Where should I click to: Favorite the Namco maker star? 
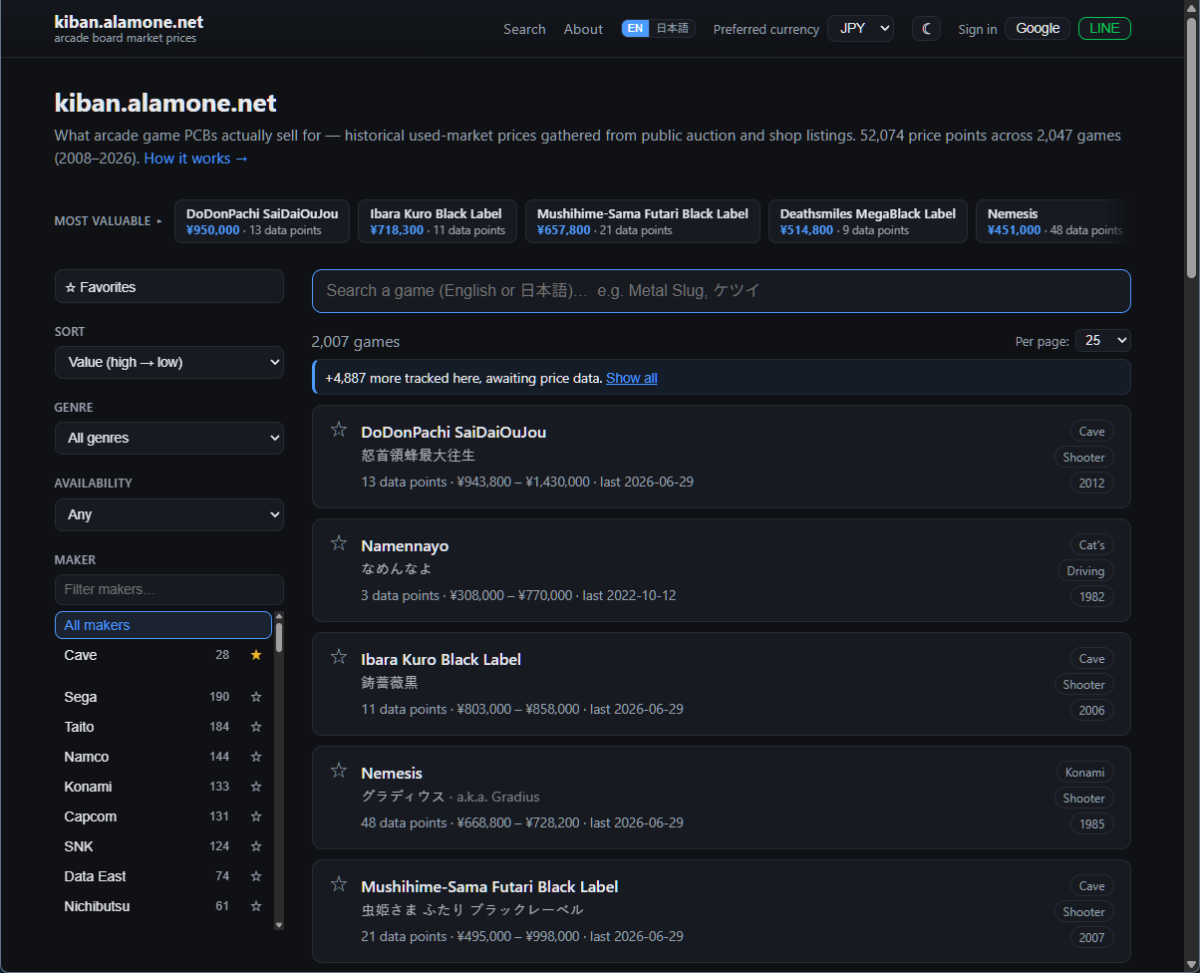pyautogui.click(x=256, y=757)
